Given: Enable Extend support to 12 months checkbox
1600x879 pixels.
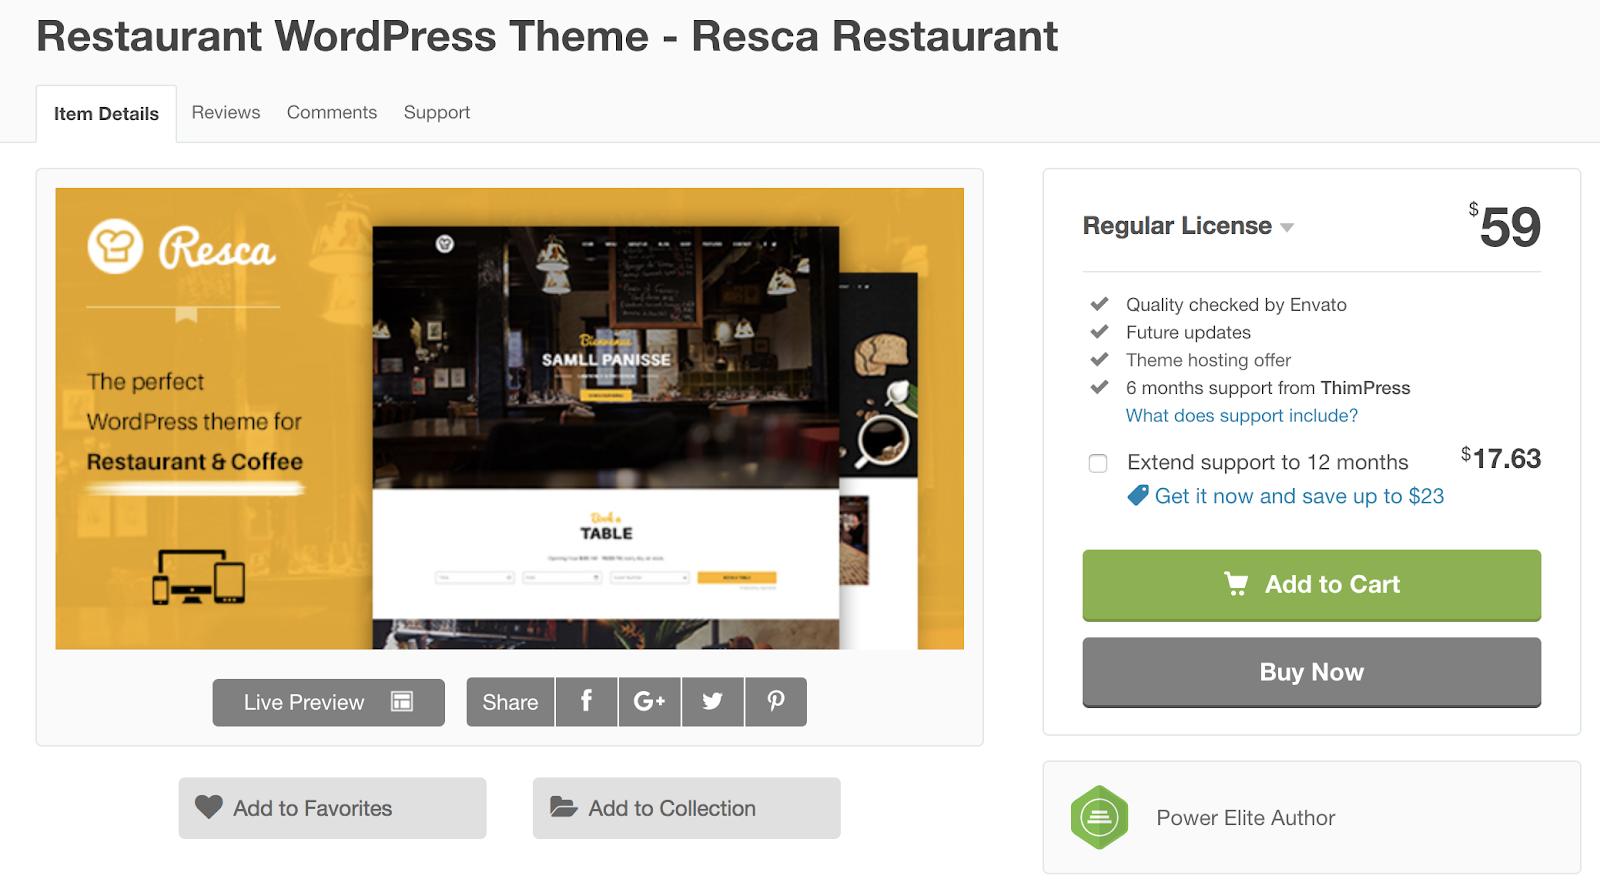Looking at the screenshot, I should click(1098, 463).
